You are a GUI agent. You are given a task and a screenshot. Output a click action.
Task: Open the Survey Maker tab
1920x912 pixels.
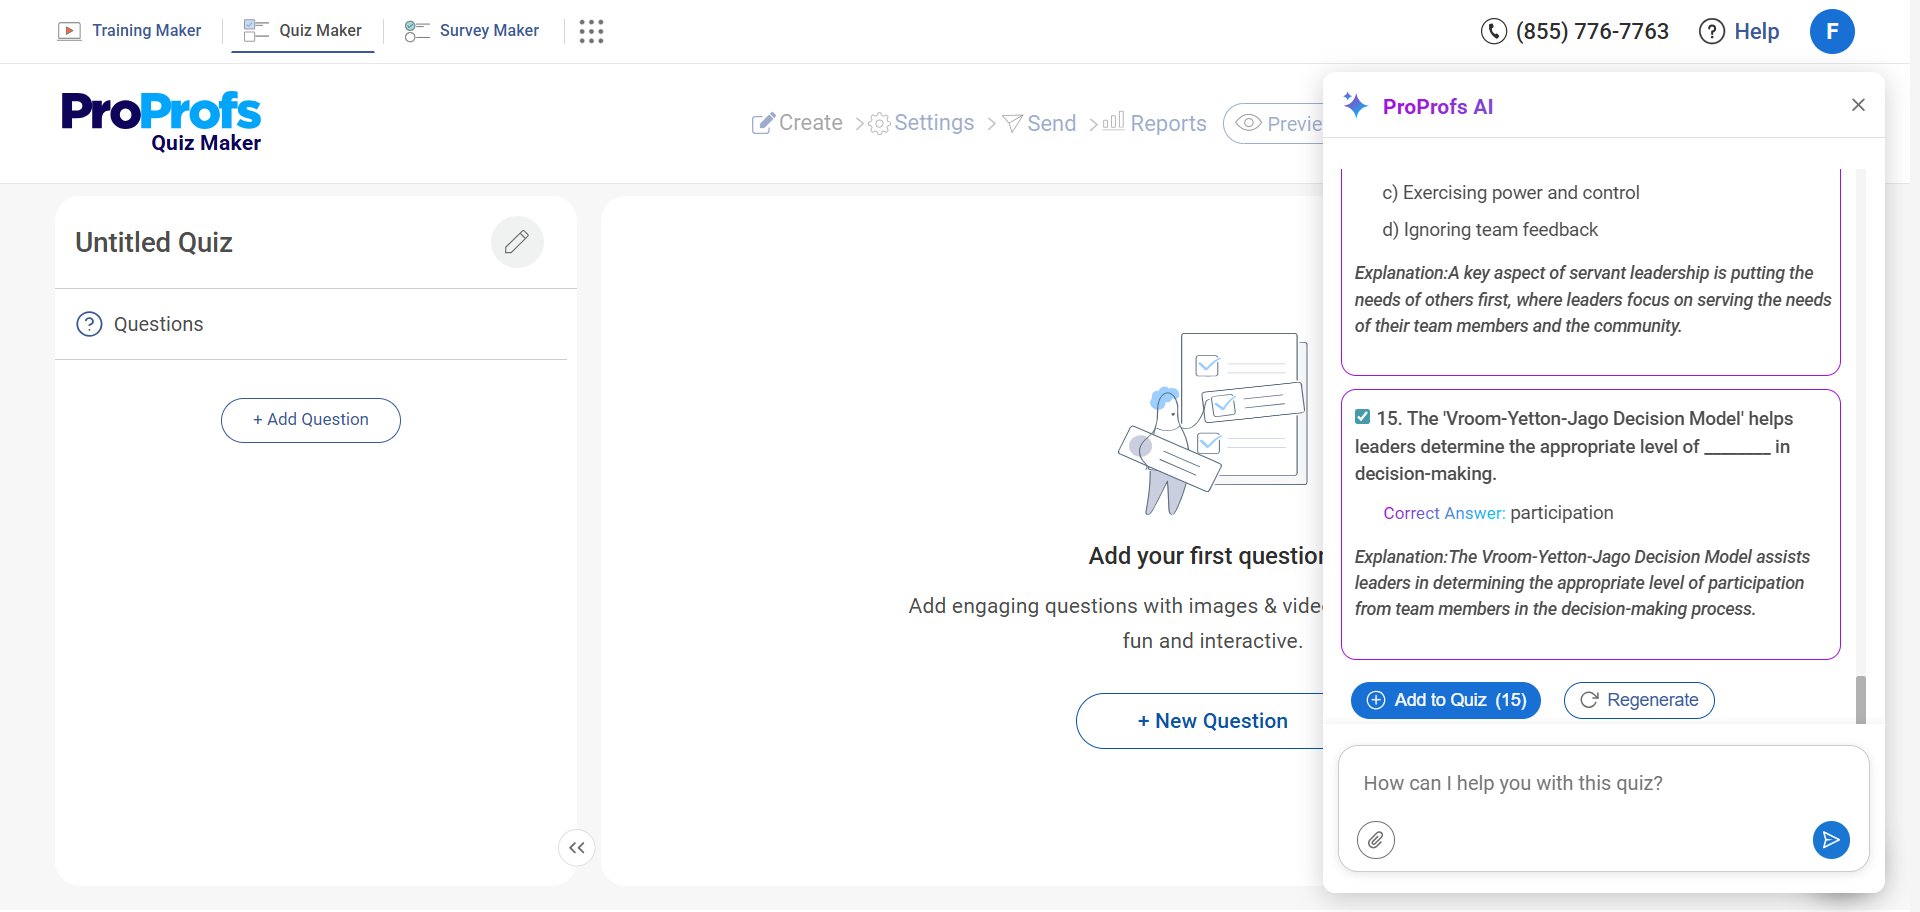coord(486,30)
